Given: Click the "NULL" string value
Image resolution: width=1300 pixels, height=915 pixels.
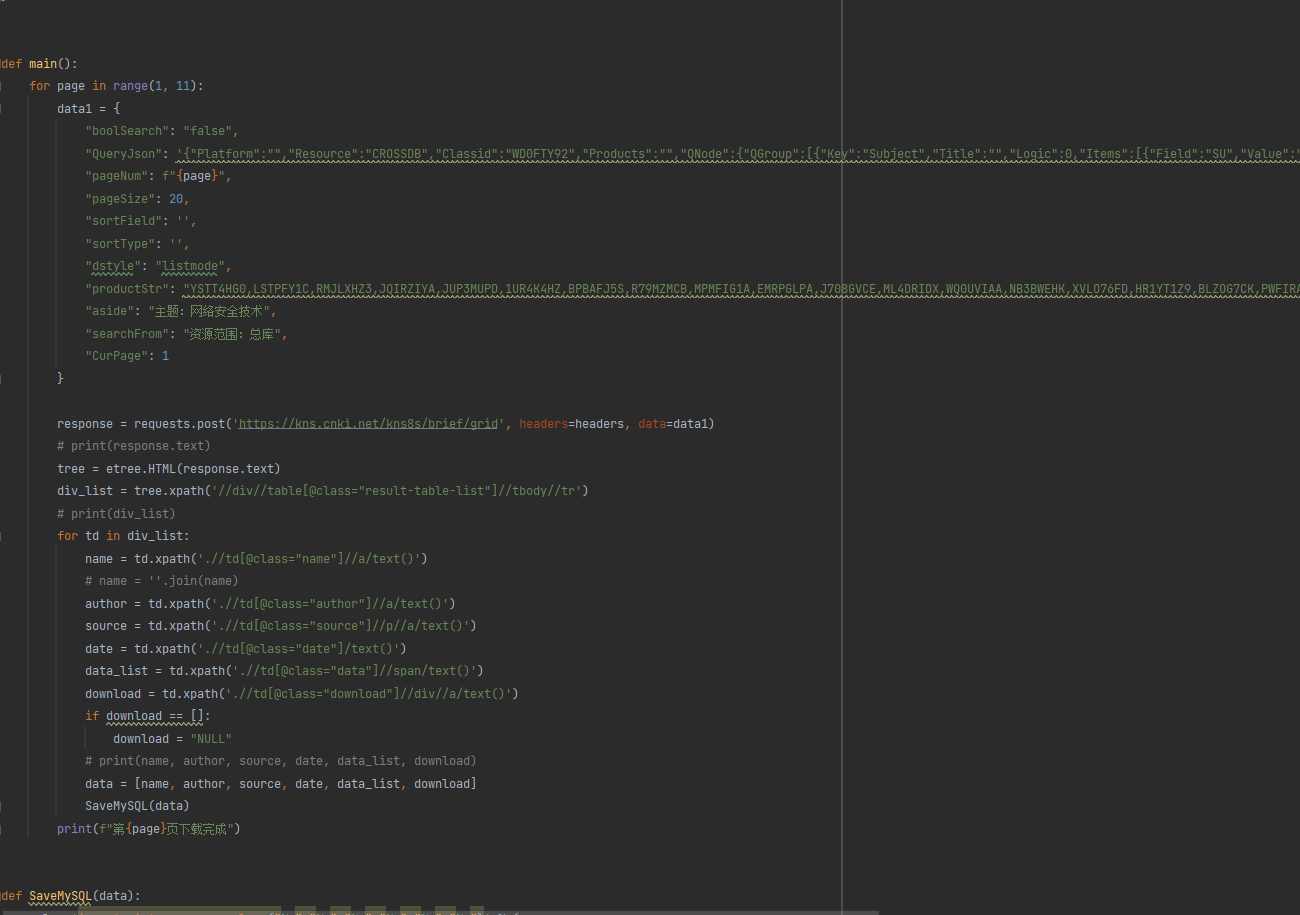Looking at the screenshot, I should (211, 739).
